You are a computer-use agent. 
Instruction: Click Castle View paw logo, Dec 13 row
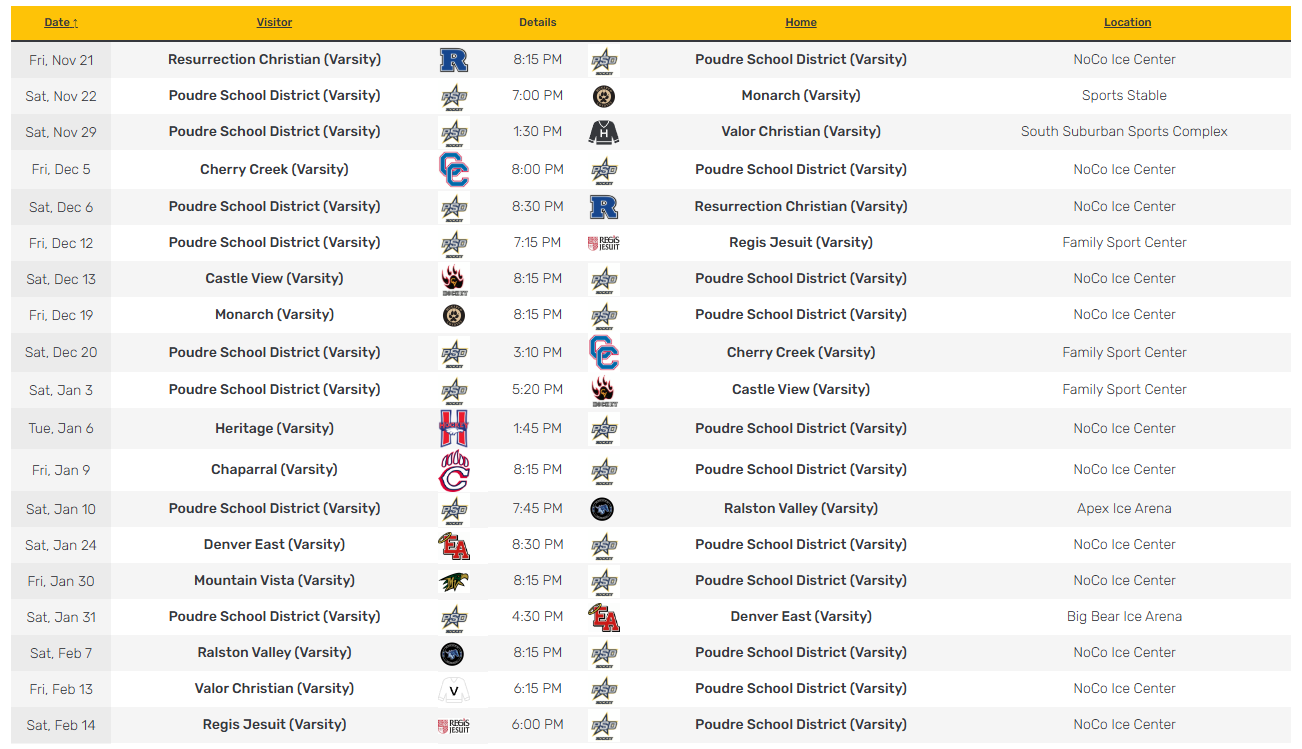(454, 279)
